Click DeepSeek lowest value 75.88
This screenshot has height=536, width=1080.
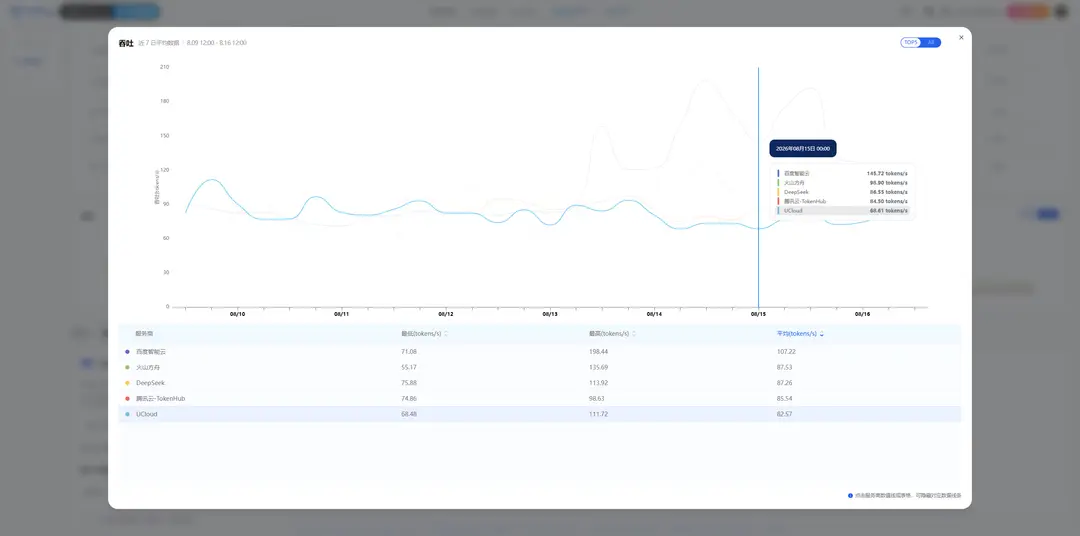click(x=409, y=383)
